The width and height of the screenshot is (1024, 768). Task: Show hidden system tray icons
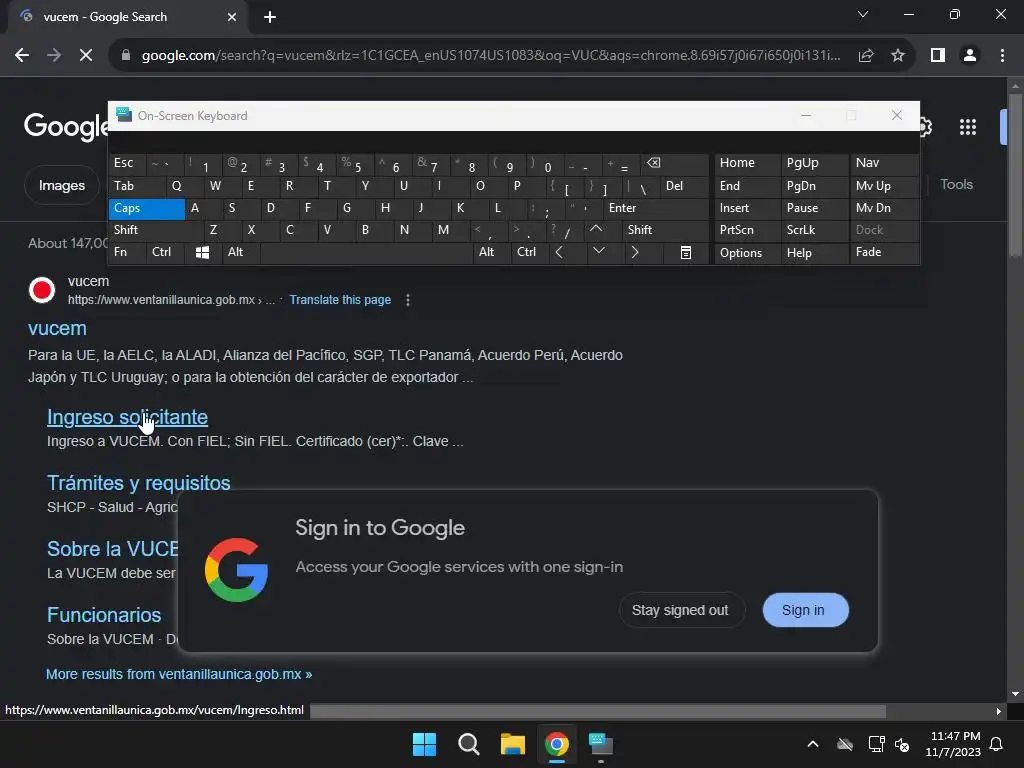[x=813, y=744]
